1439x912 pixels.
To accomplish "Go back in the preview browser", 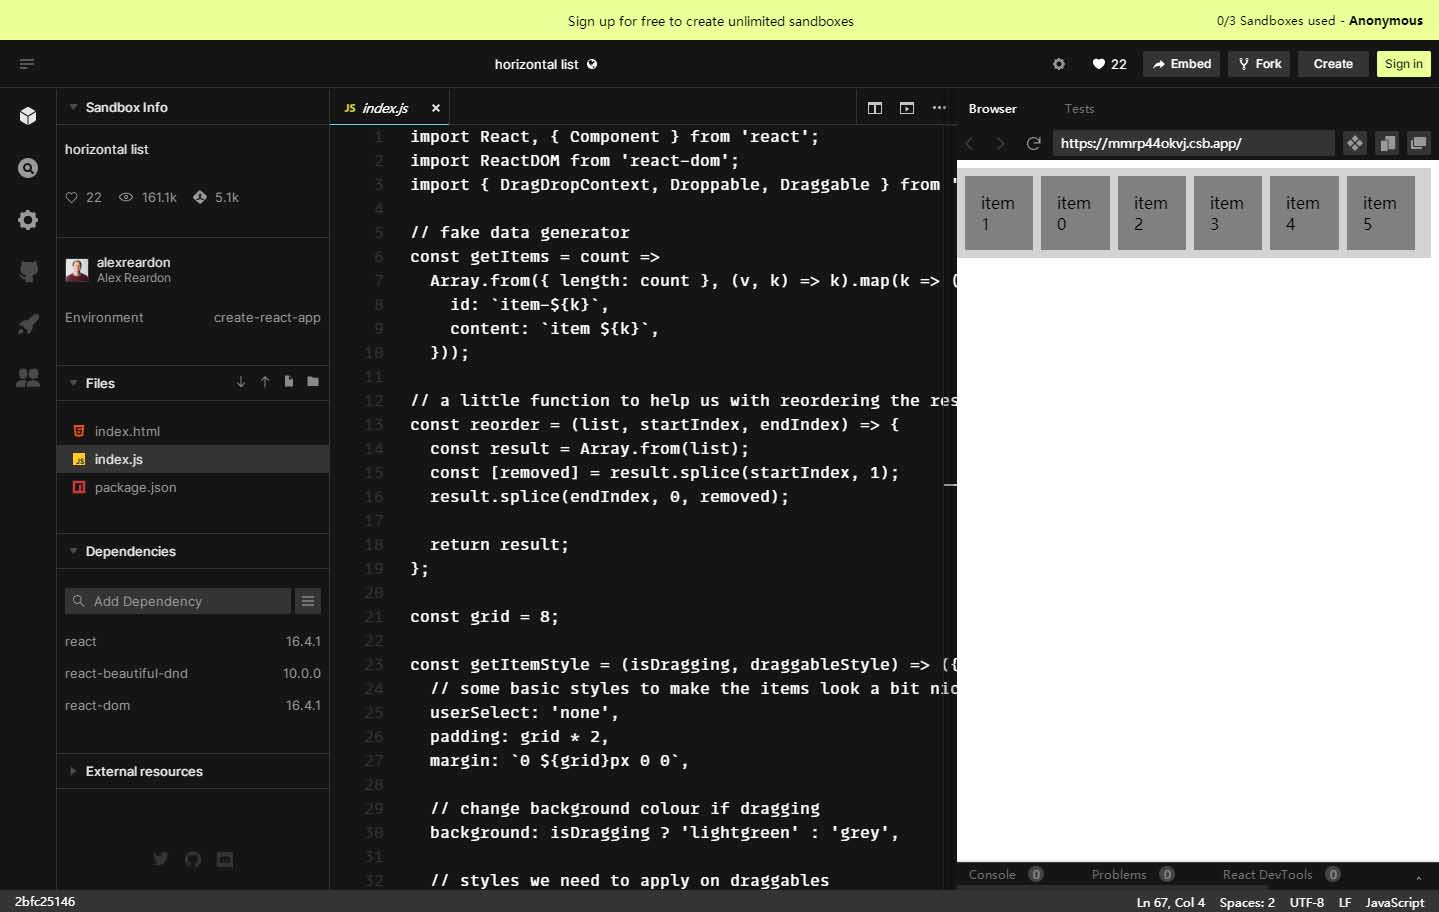I will tap(968, 143).
